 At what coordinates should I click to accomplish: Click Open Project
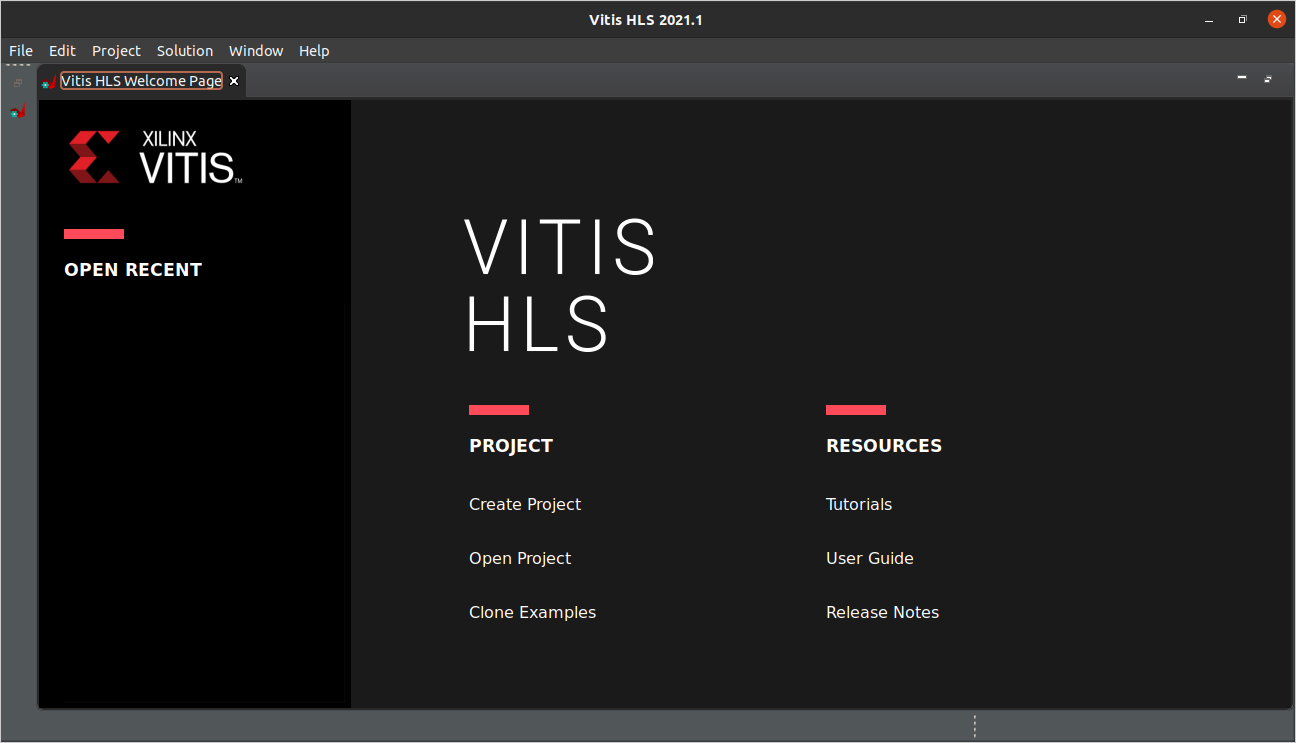tap(520, 558)
